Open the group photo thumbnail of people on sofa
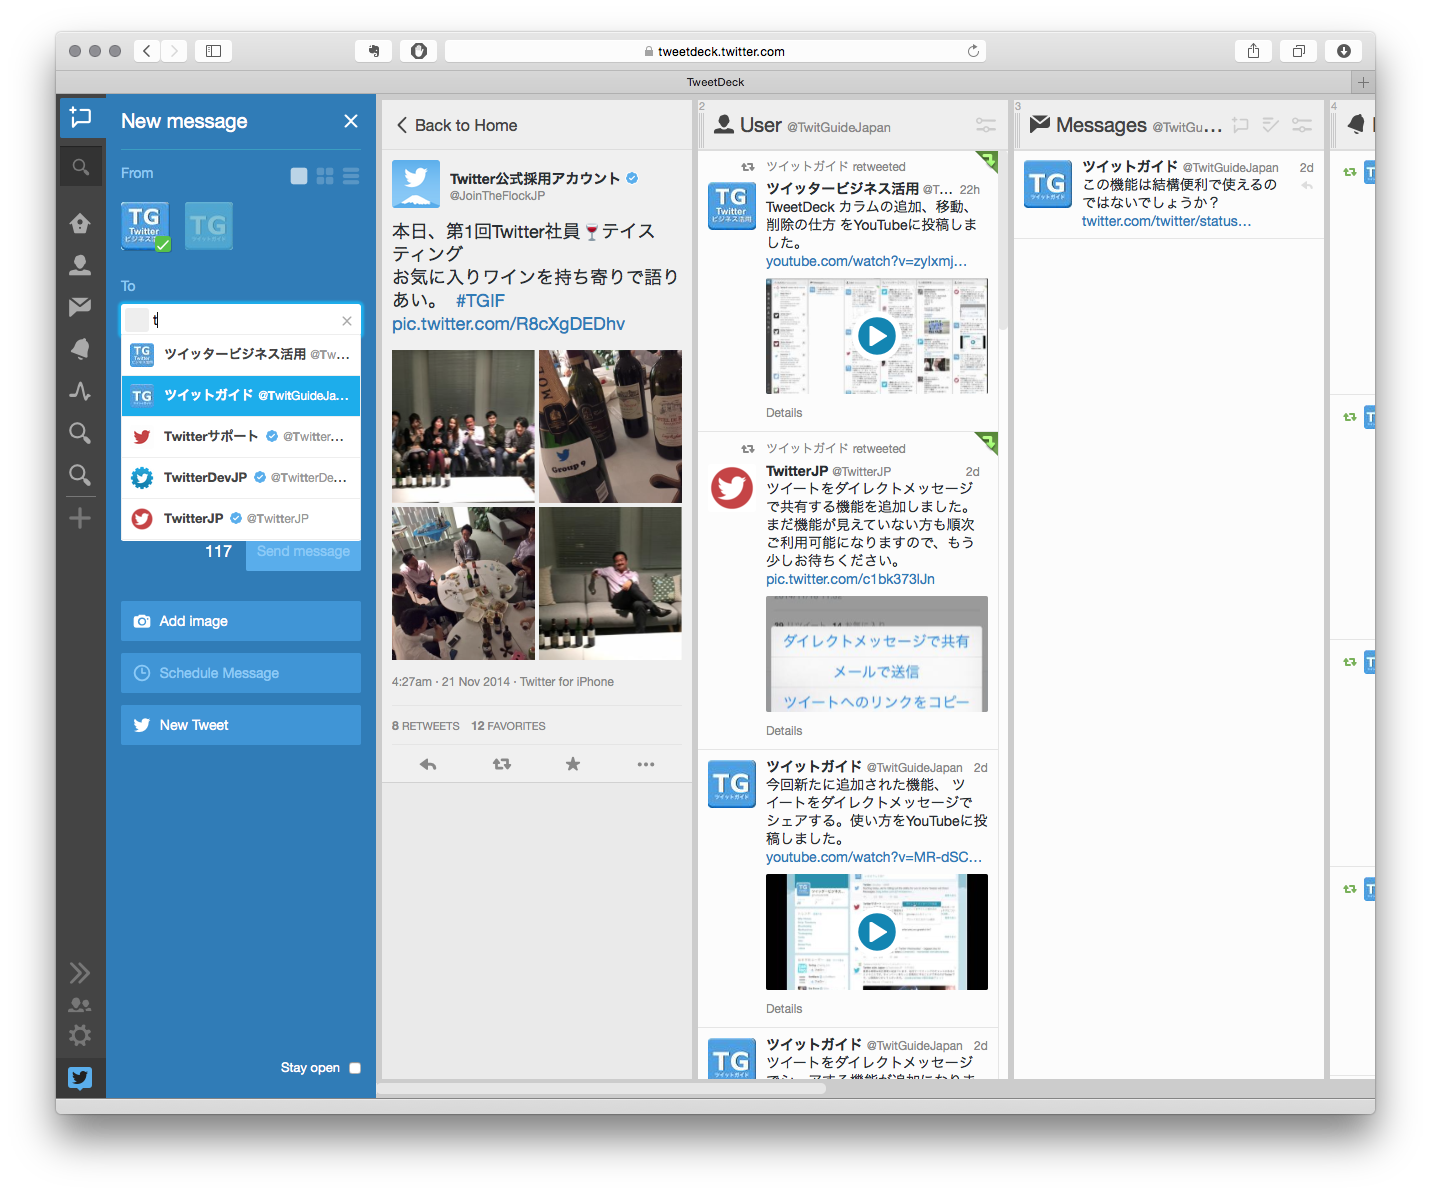 [x=463, y=426]
